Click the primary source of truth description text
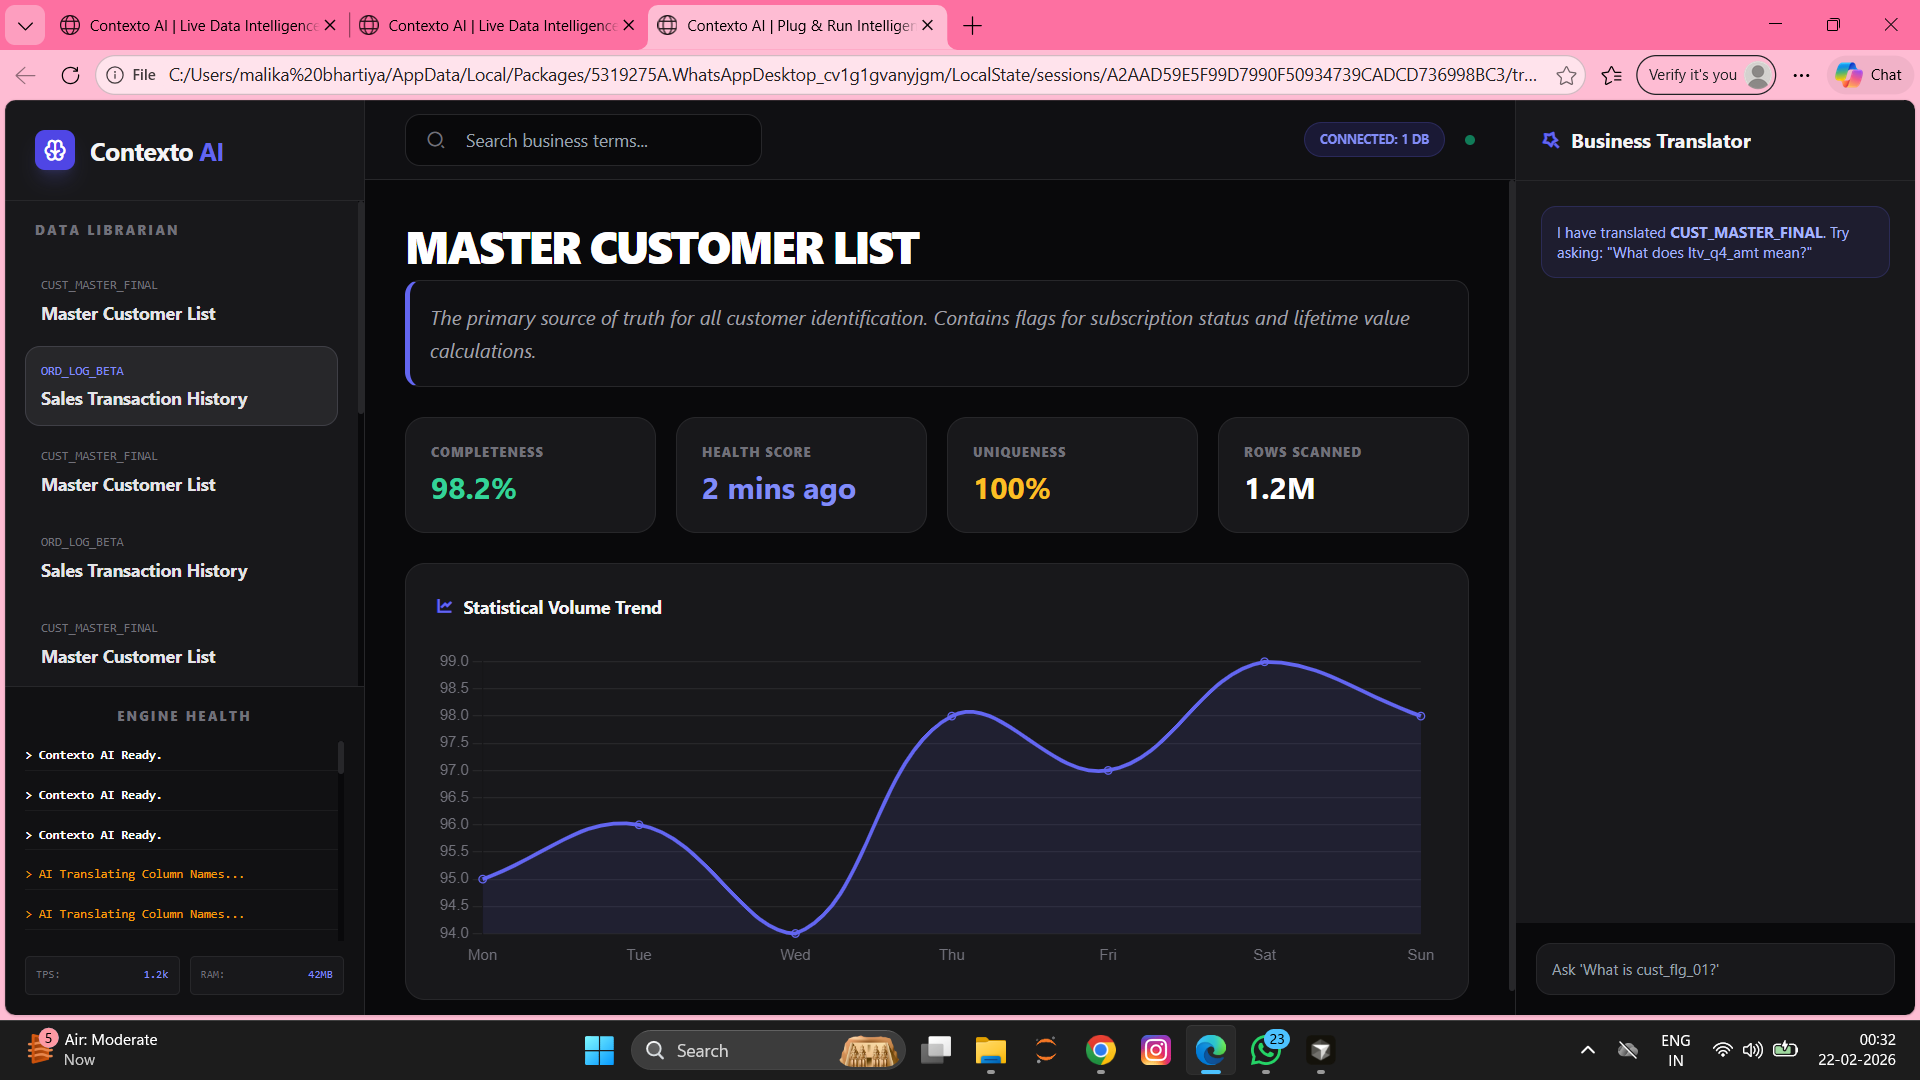 coord(920,334)
